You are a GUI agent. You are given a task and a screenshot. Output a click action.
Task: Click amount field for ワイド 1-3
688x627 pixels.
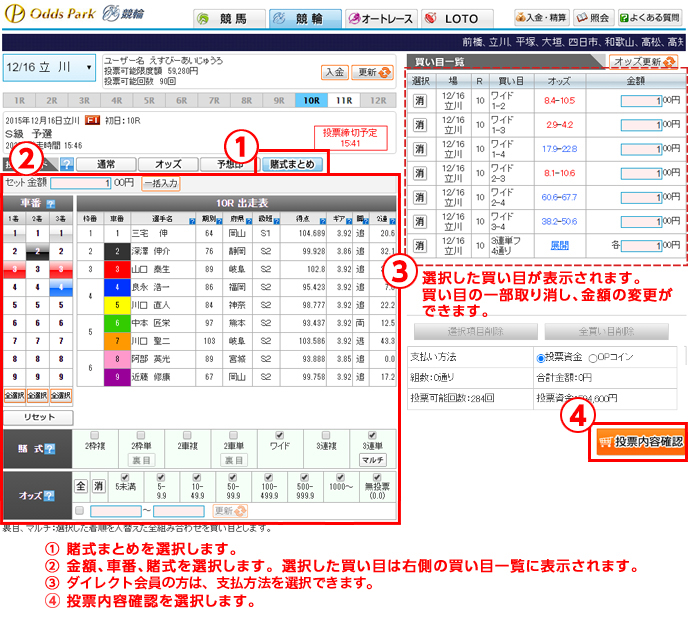tap(641, 125)
